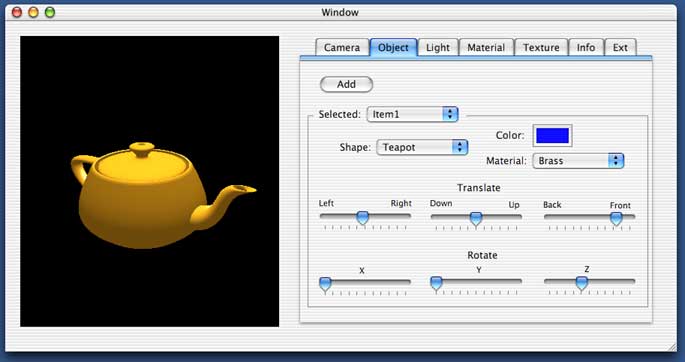Click the "Up" slider label
Screen dimensions: 685x362
pyautogui.click(x=514, y=205)
